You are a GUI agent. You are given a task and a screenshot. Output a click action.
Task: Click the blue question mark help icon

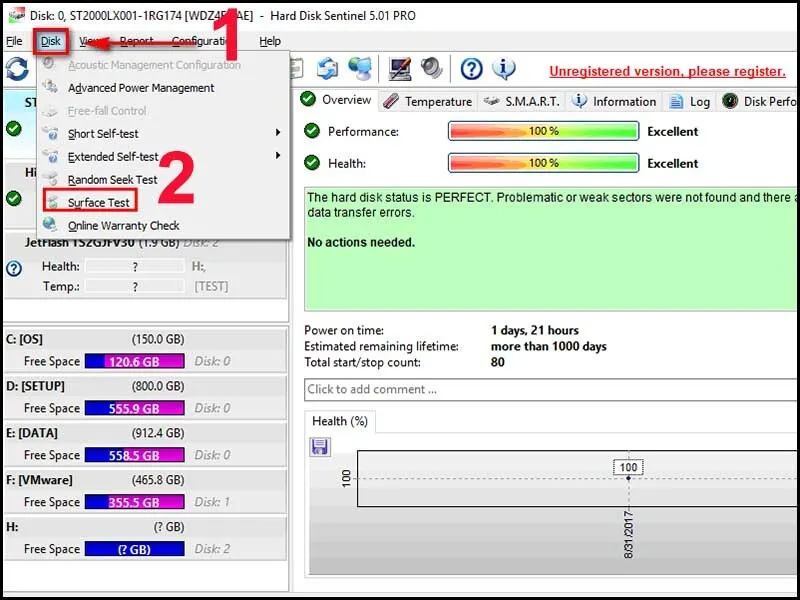coord(471,68)
